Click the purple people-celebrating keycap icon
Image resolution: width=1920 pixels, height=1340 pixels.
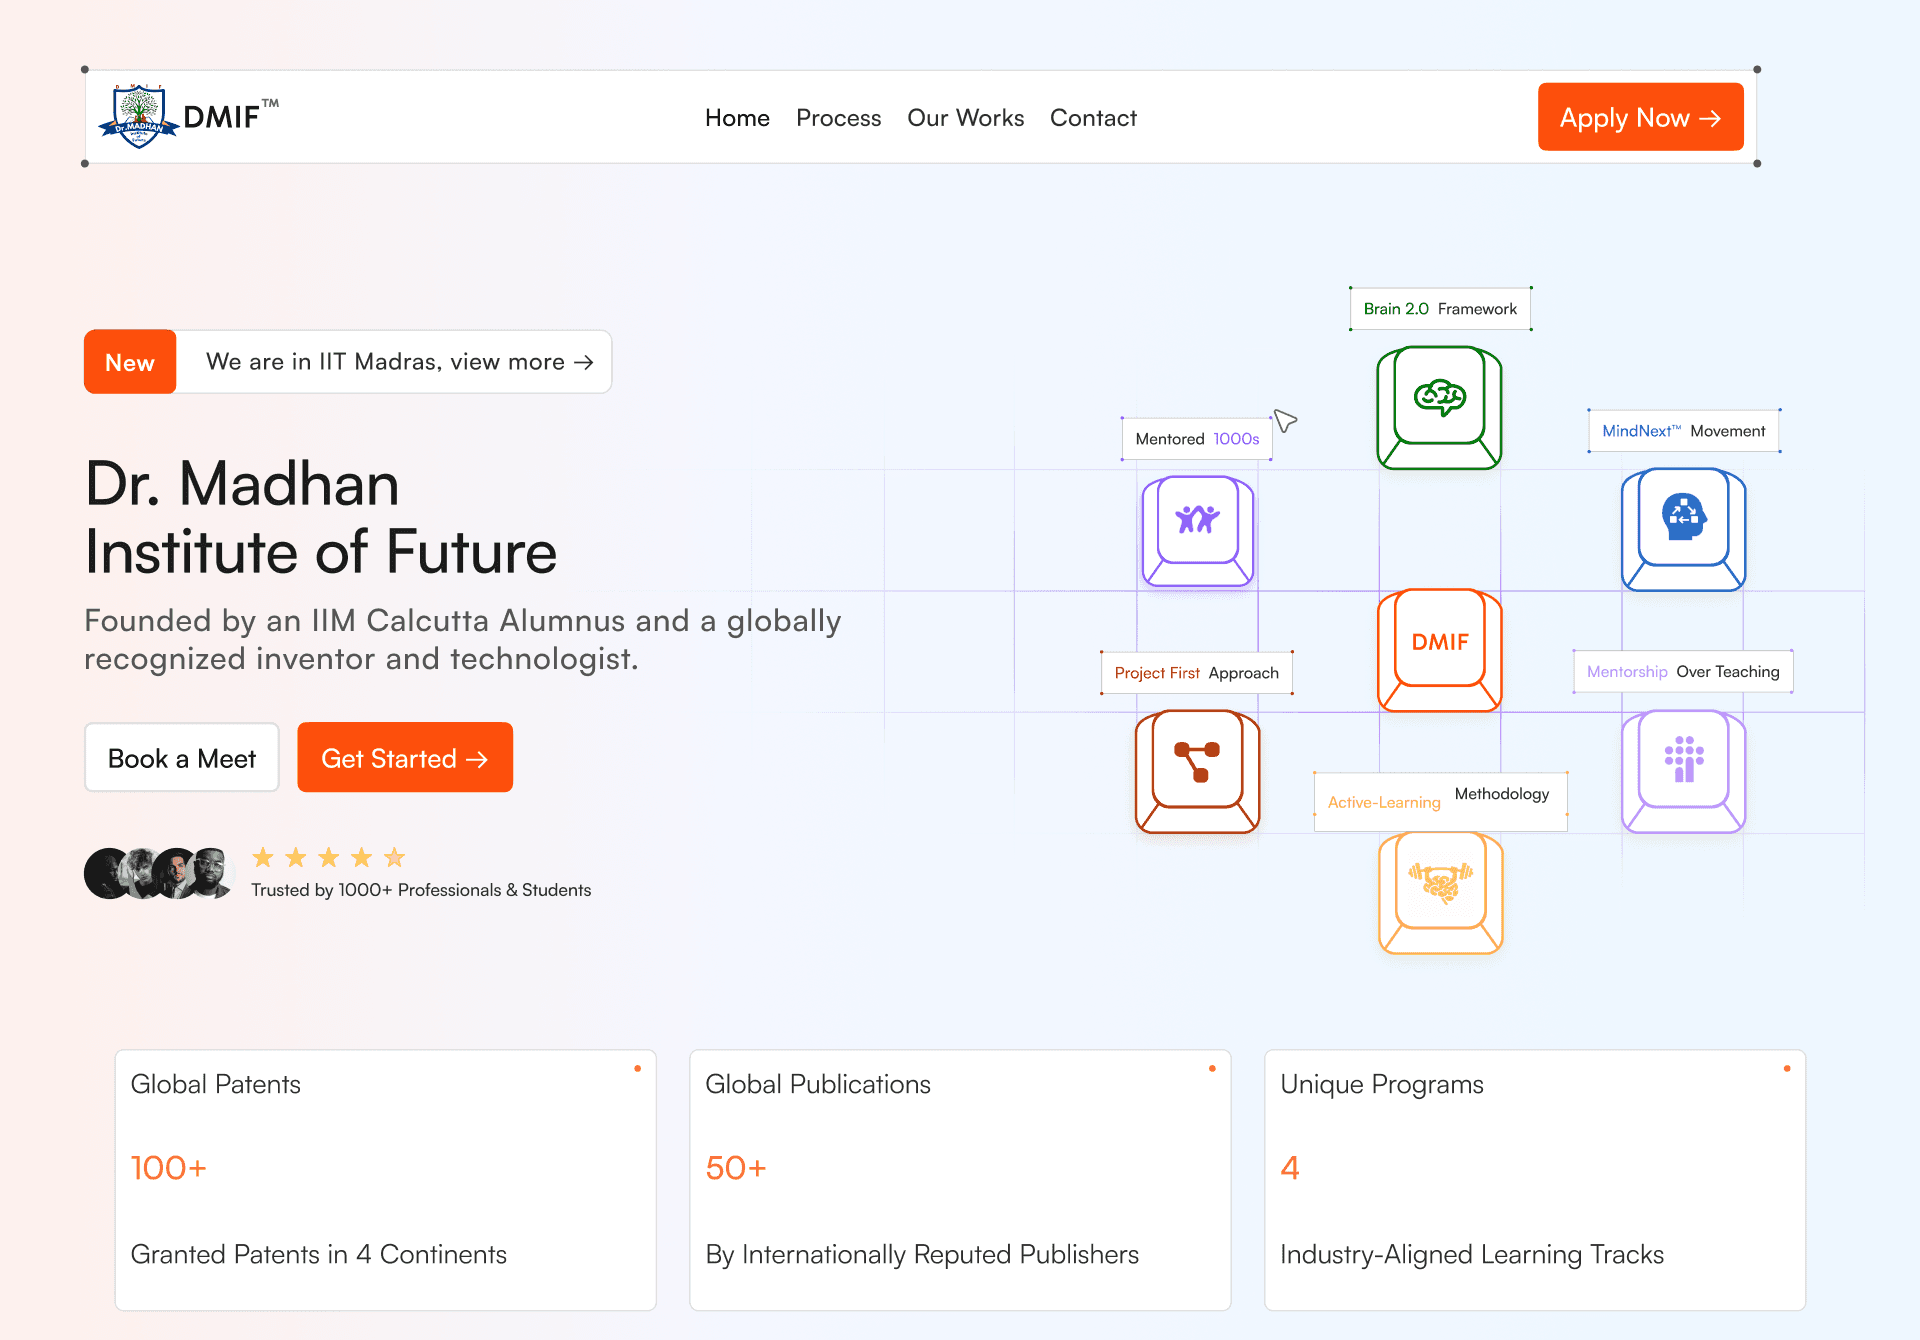click(x=1197, y=530)
